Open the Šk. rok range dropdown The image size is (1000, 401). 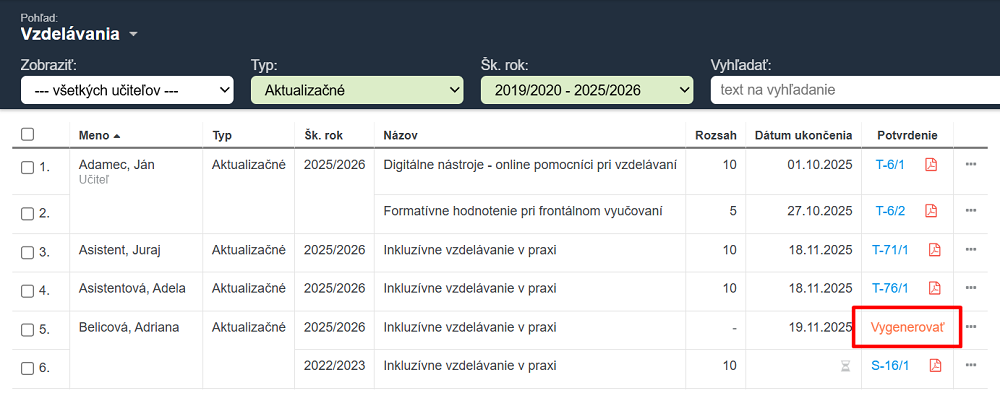[587, 90]
